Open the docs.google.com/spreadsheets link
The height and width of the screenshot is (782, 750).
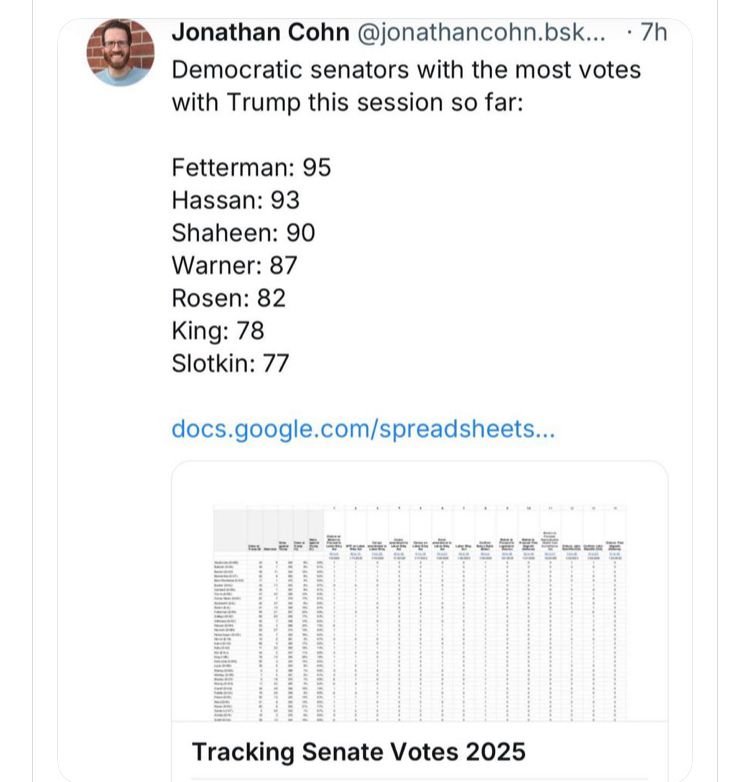(x=363, y=429)
